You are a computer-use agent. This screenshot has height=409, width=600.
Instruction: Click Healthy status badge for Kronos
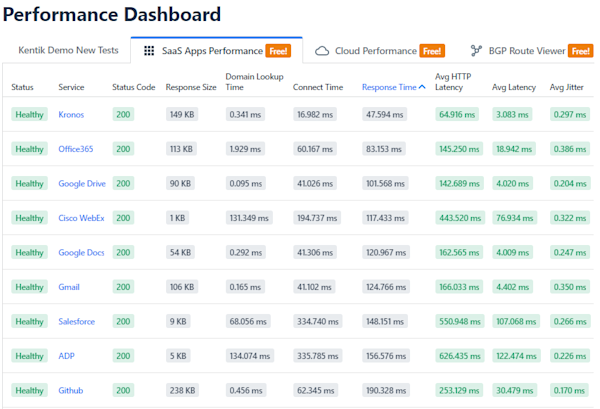(29, 114)
